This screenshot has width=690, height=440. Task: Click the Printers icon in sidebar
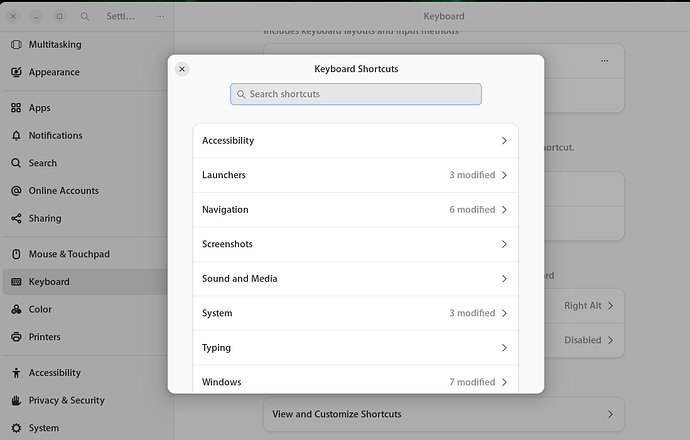16,337
